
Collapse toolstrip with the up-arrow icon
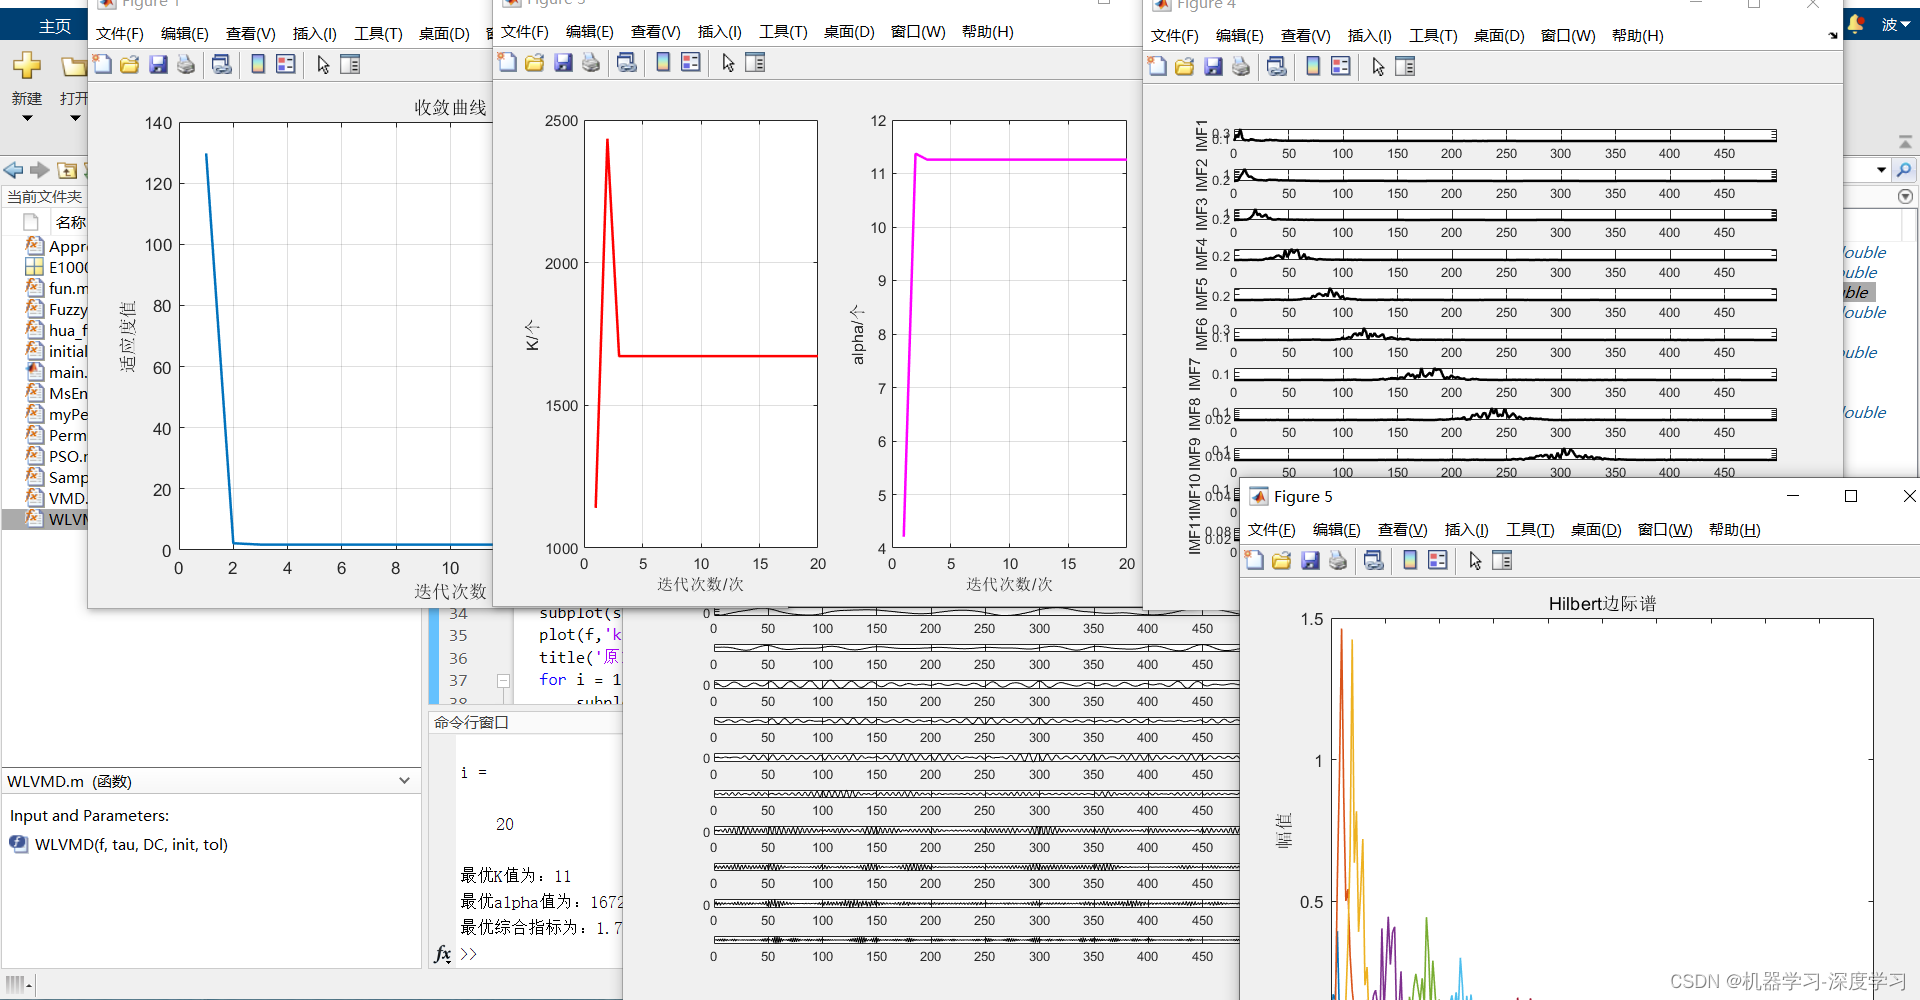click(x=1905, y=142)
